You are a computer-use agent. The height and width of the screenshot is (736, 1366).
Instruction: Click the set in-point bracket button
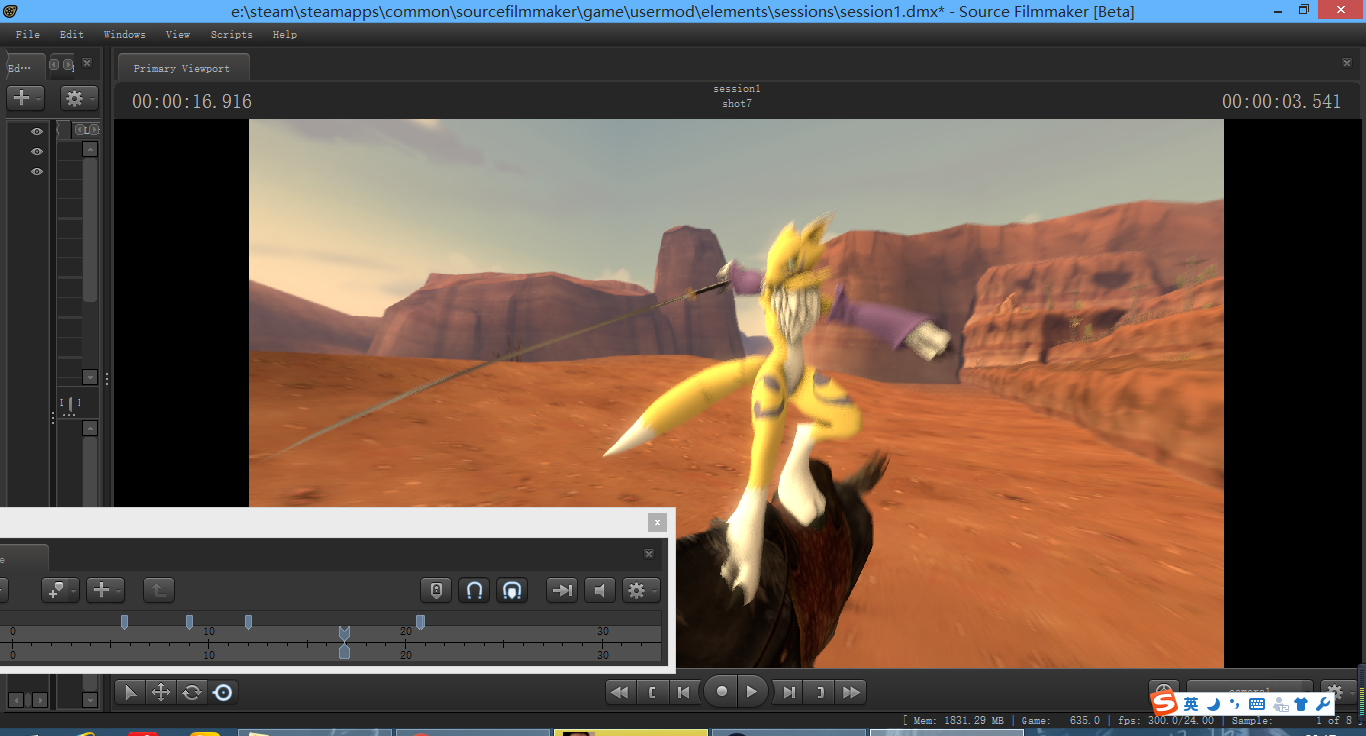(x=652, y=692)
